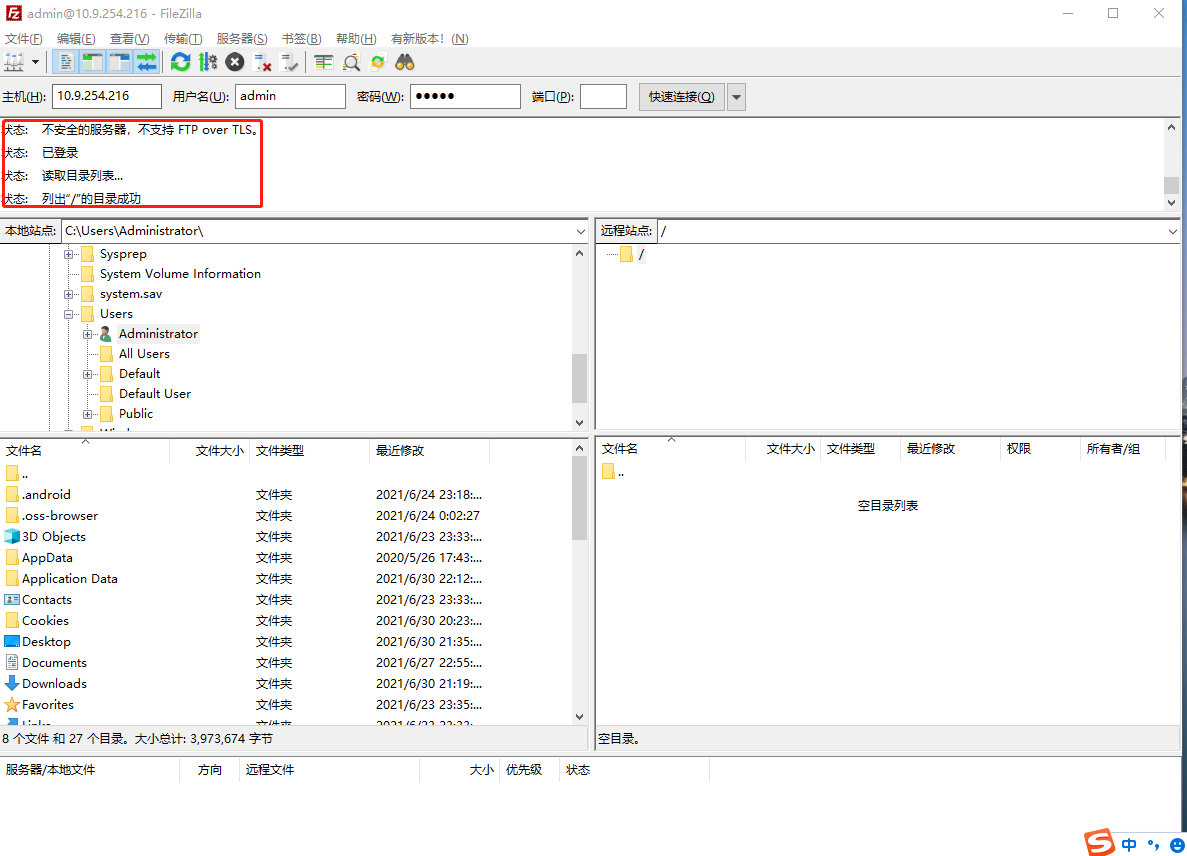Select the .oss-browser folder row
The width and height of the screenshot is (1187, 856).
(286, 515)
